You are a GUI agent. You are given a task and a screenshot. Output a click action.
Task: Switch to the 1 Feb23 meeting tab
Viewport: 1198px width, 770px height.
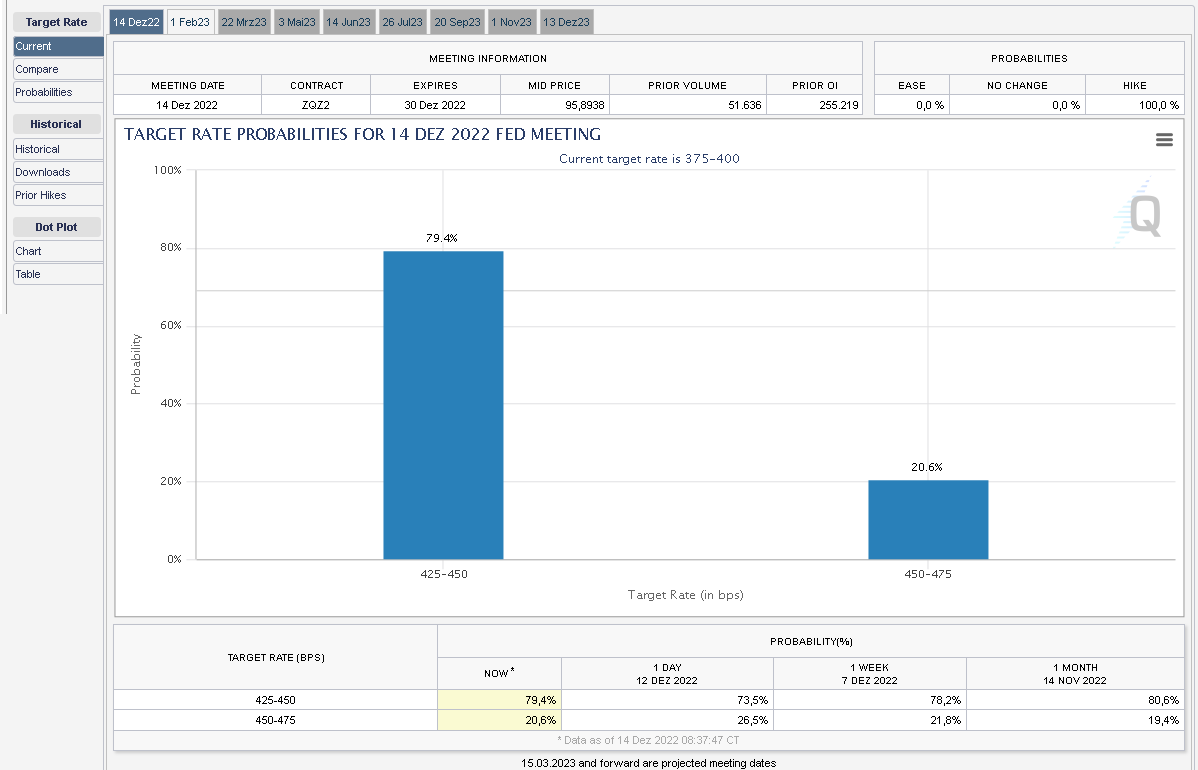(190, 20)
